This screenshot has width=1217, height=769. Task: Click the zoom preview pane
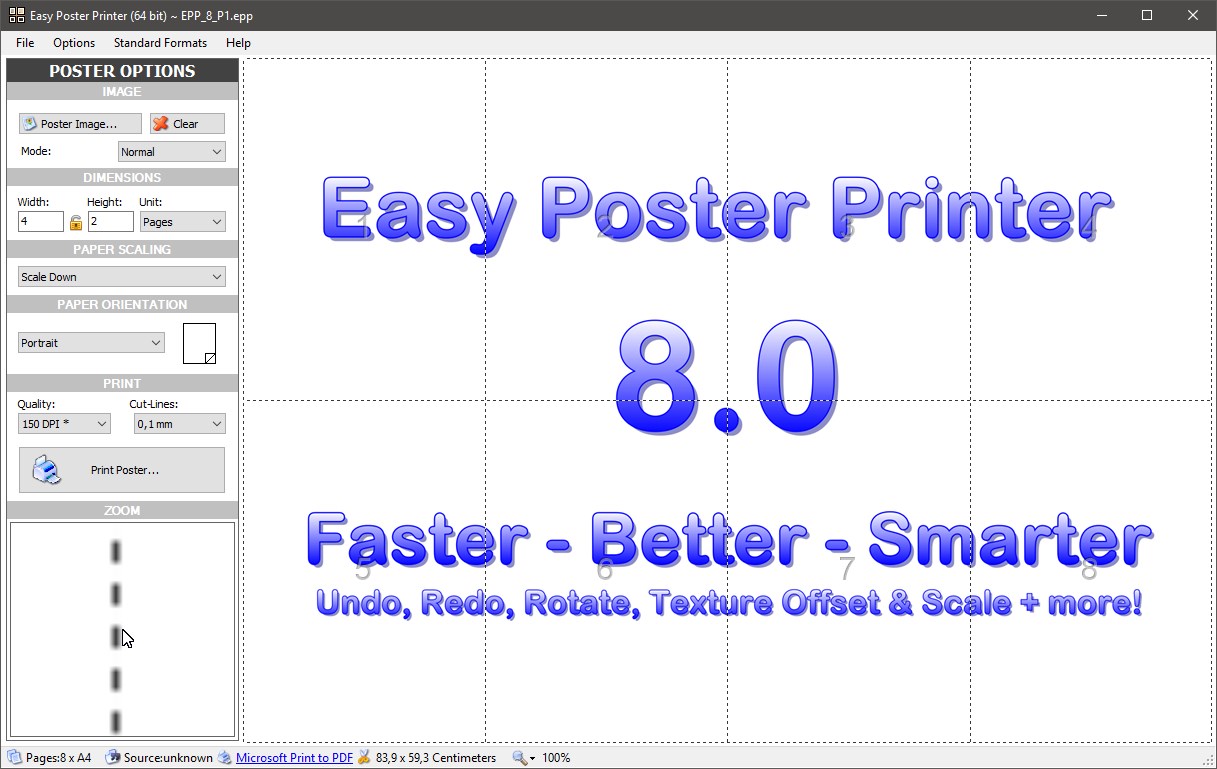tap(123, 630)
